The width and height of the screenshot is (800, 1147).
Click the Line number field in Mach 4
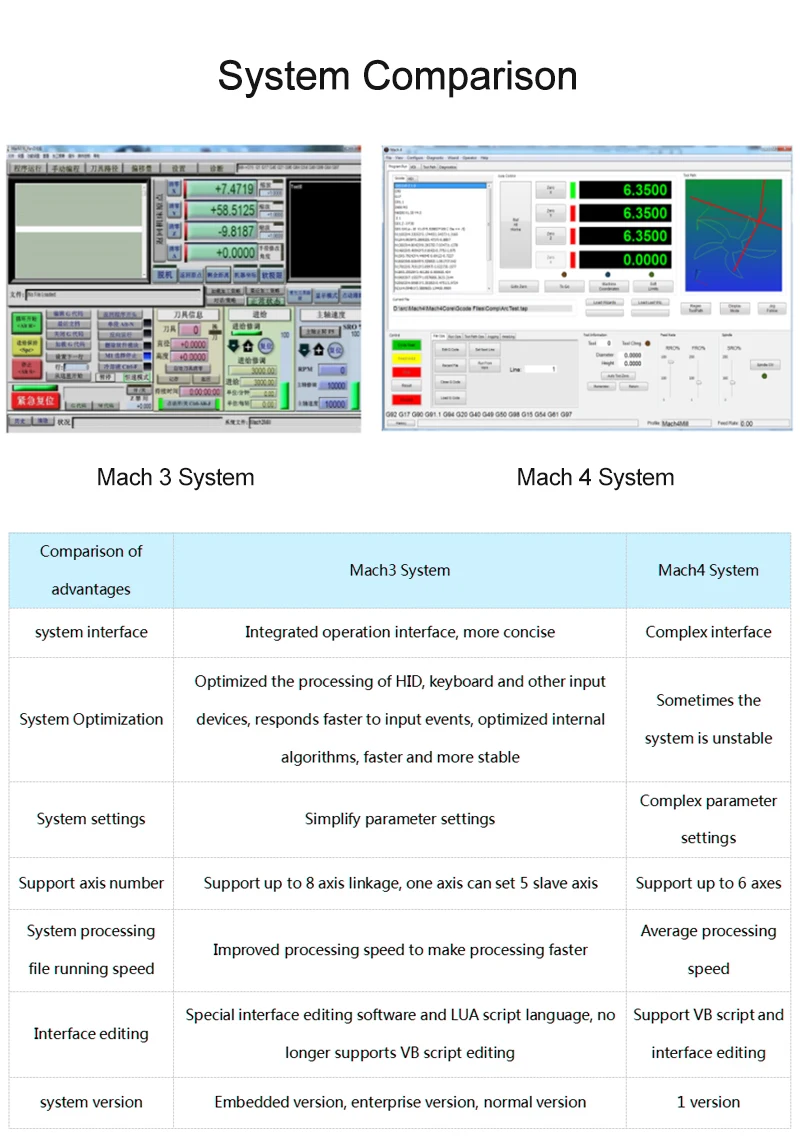click(x=541, y=369)
